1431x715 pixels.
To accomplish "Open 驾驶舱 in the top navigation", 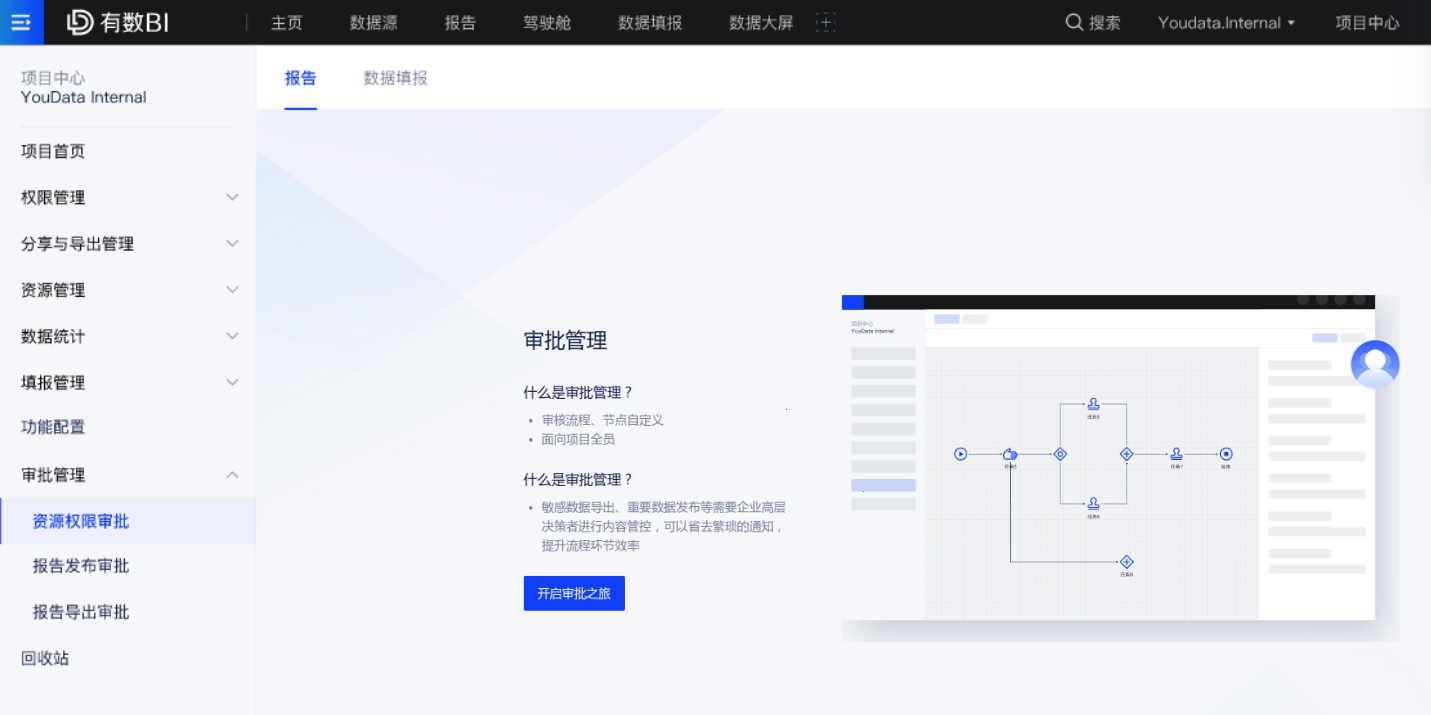I will click(x=547, y=23).
